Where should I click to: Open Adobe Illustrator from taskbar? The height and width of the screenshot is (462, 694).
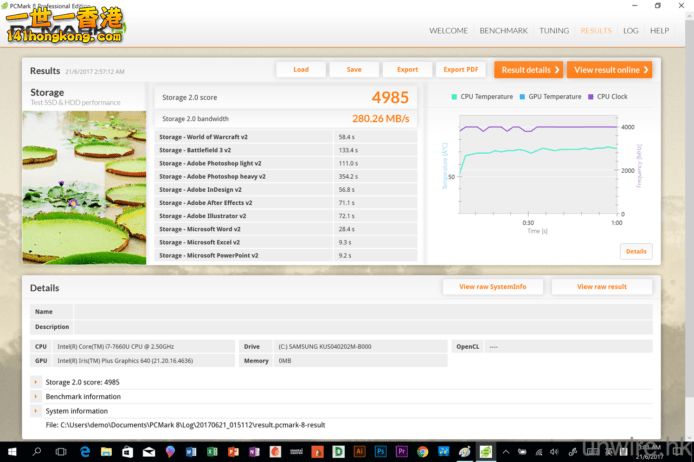[x=359, y=451]
